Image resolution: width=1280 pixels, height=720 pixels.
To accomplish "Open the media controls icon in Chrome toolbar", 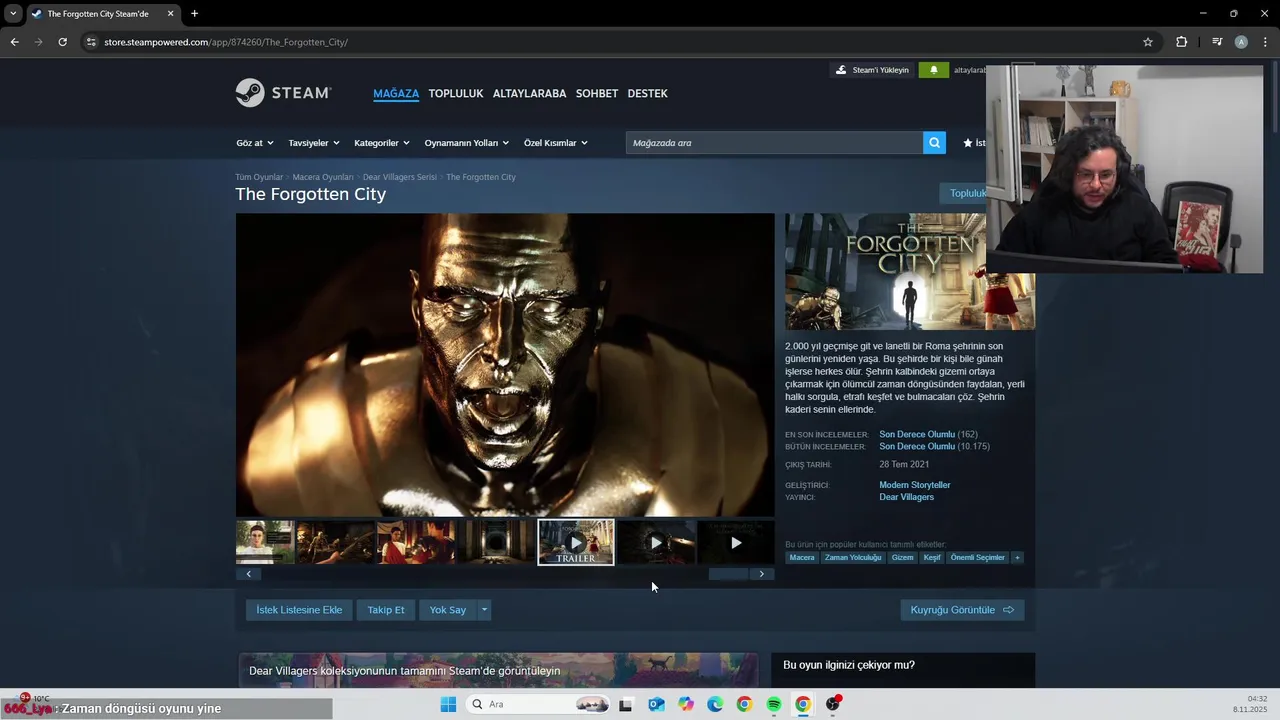I will 1217,42.
